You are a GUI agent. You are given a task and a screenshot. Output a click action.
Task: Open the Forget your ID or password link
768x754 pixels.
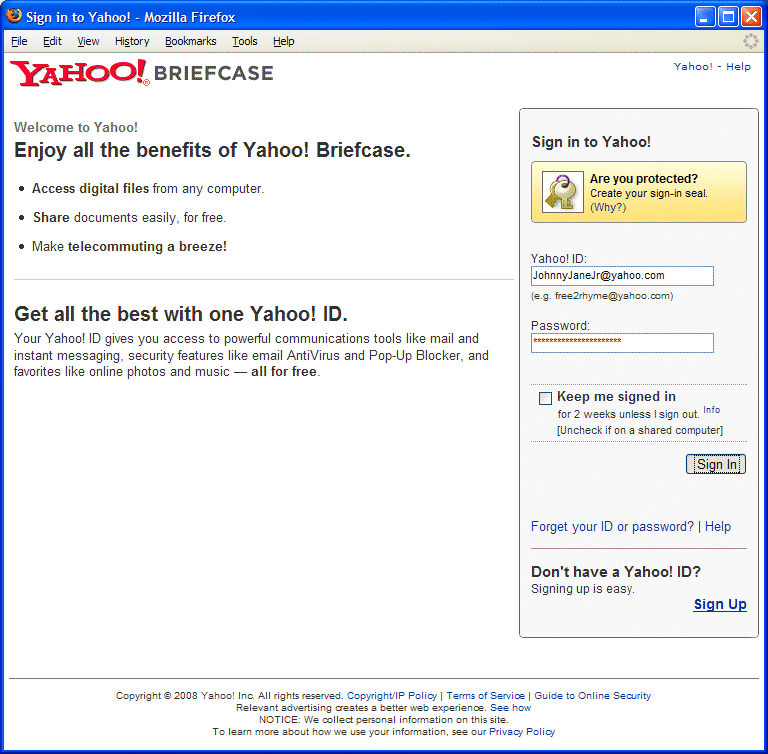point(612,527)
